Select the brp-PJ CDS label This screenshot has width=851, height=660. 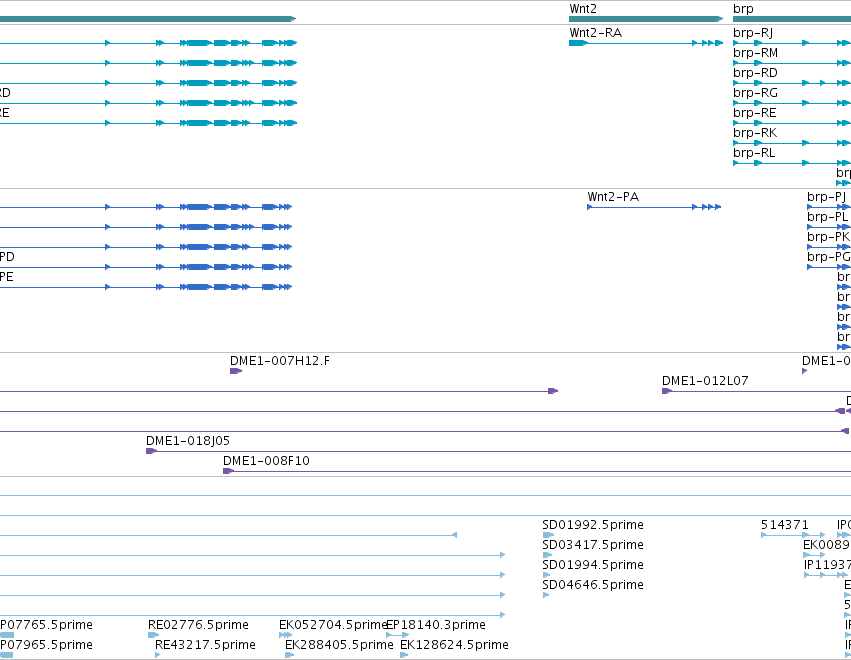pyautogui.click(x=826, y=196)
